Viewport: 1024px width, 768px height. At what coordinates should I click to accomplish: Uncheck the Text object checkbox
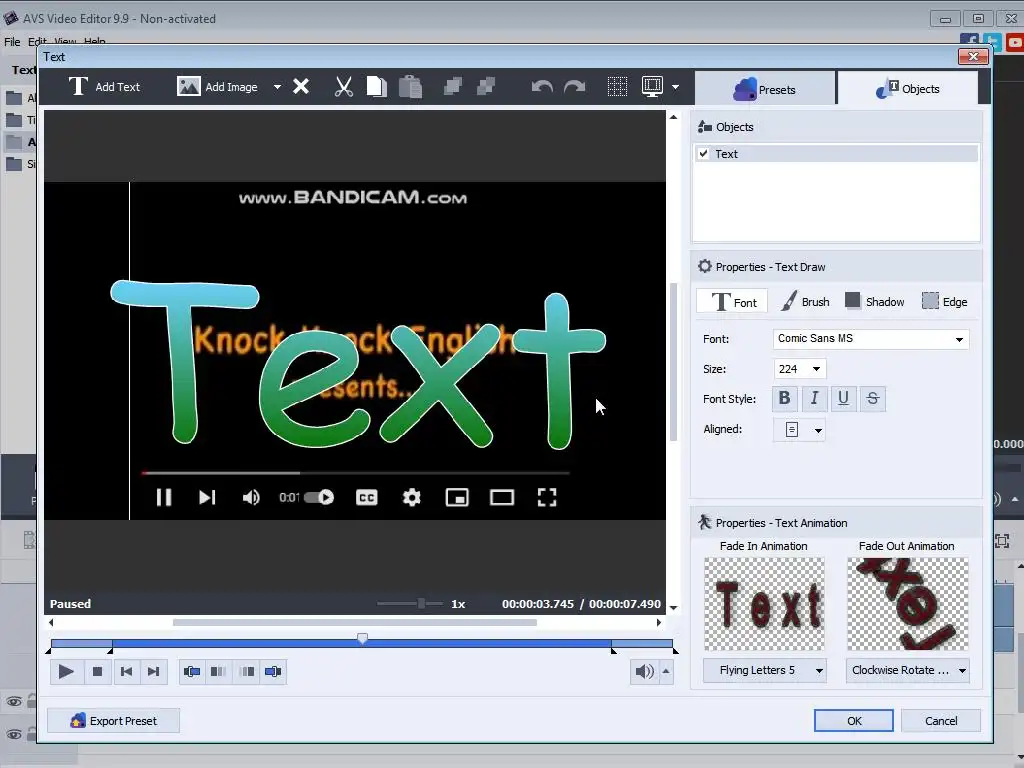(703, 153)
